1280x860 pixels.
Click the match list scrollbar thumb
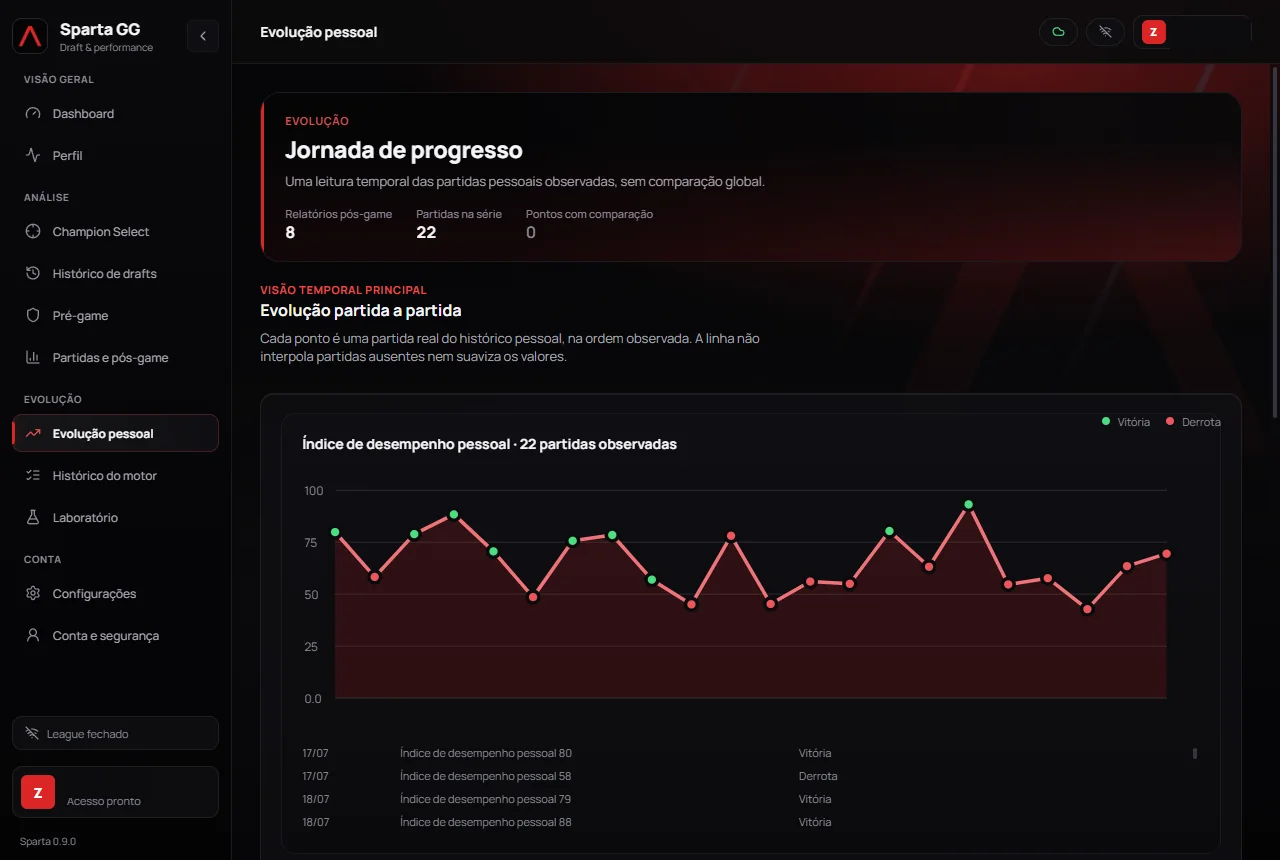1194,753
